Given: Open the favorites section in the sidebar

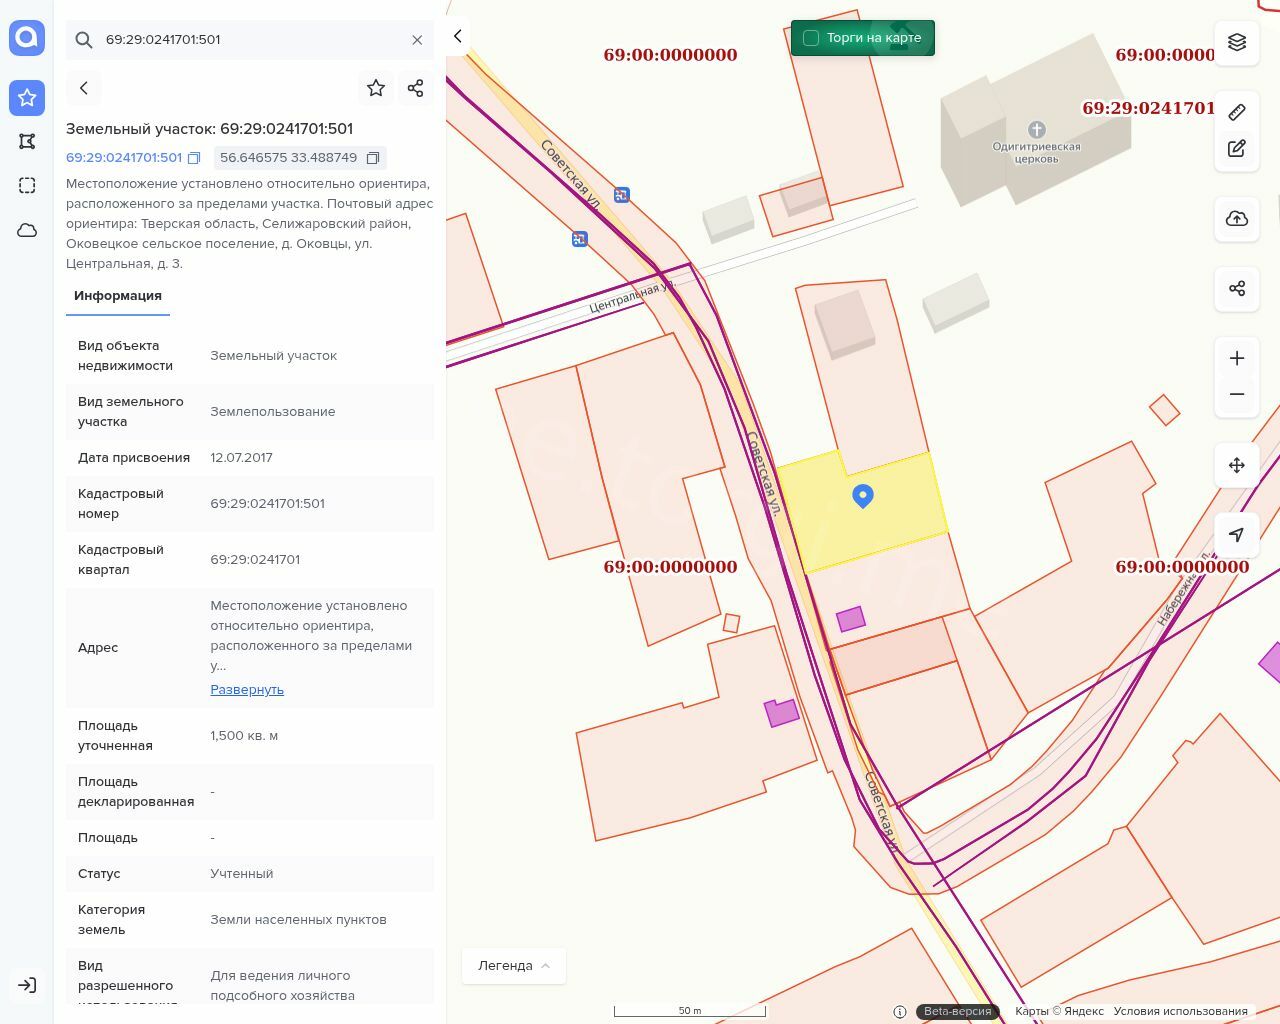Looking at the screenshot, I should (27, 98).
